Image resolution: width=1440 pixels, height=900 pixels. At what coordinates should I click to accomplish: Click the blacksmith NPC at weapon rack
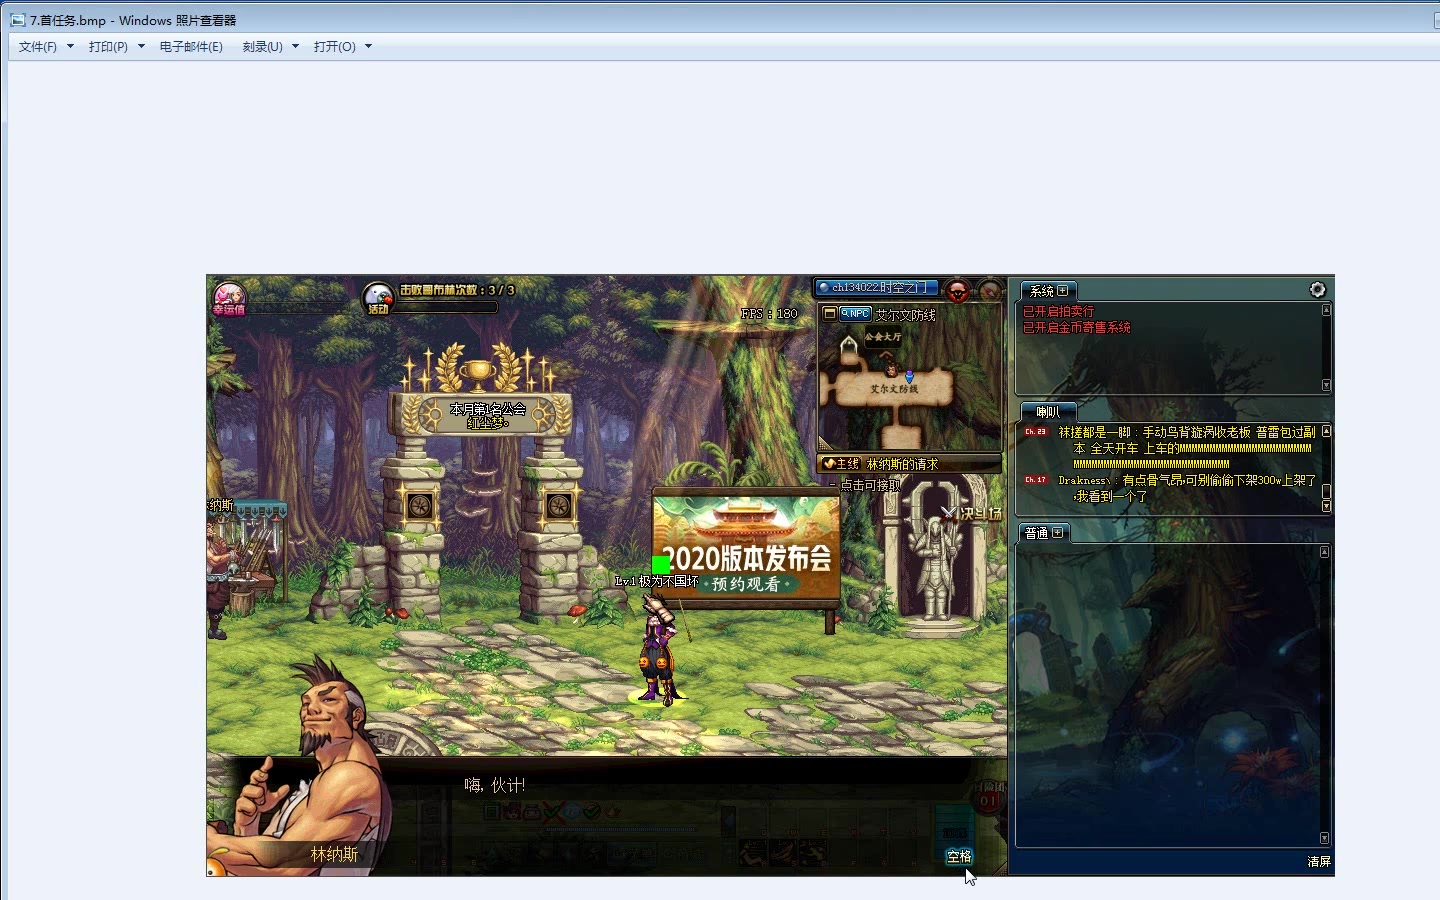coord(218,575)
